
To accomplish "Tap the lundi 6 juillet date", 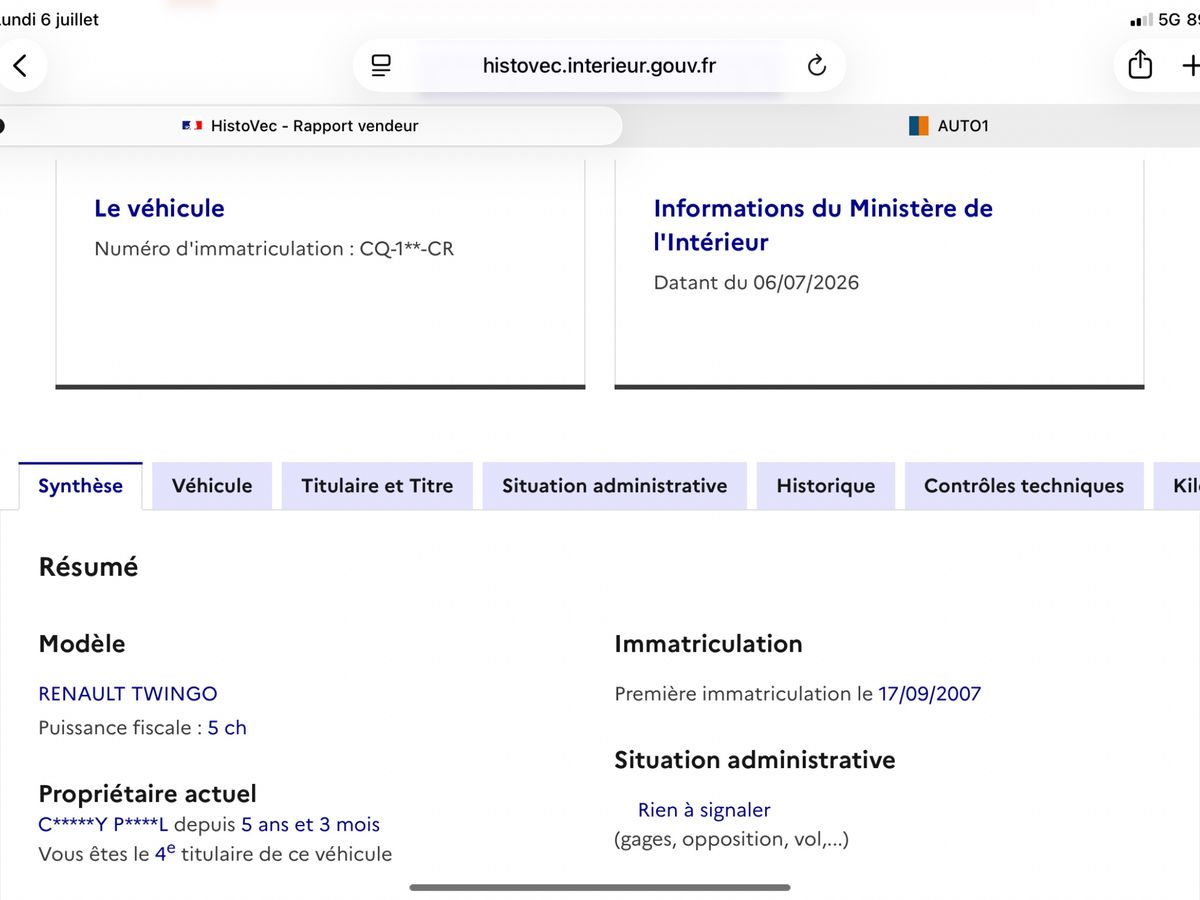I will [50, 19].
